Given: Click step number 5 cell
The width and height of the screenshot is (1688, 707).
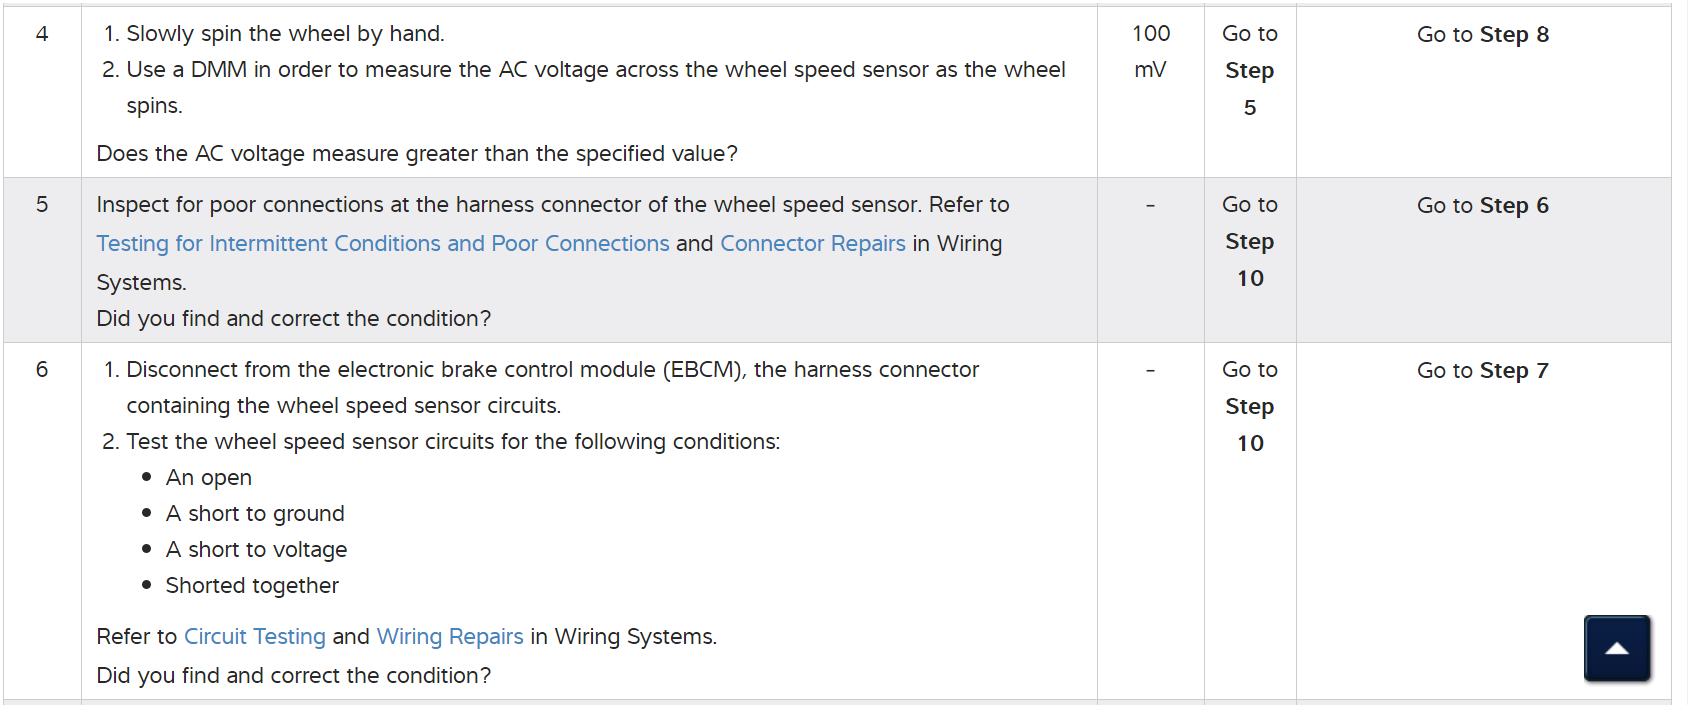Looking at the screenshot, I should click(x=42, y=205).
